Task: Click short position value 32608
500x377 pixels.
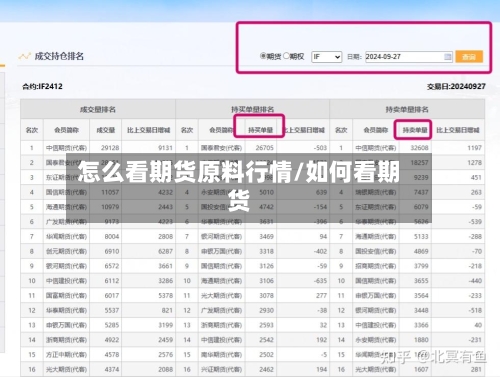Action: pyautogui.click(x=419, y=148)
